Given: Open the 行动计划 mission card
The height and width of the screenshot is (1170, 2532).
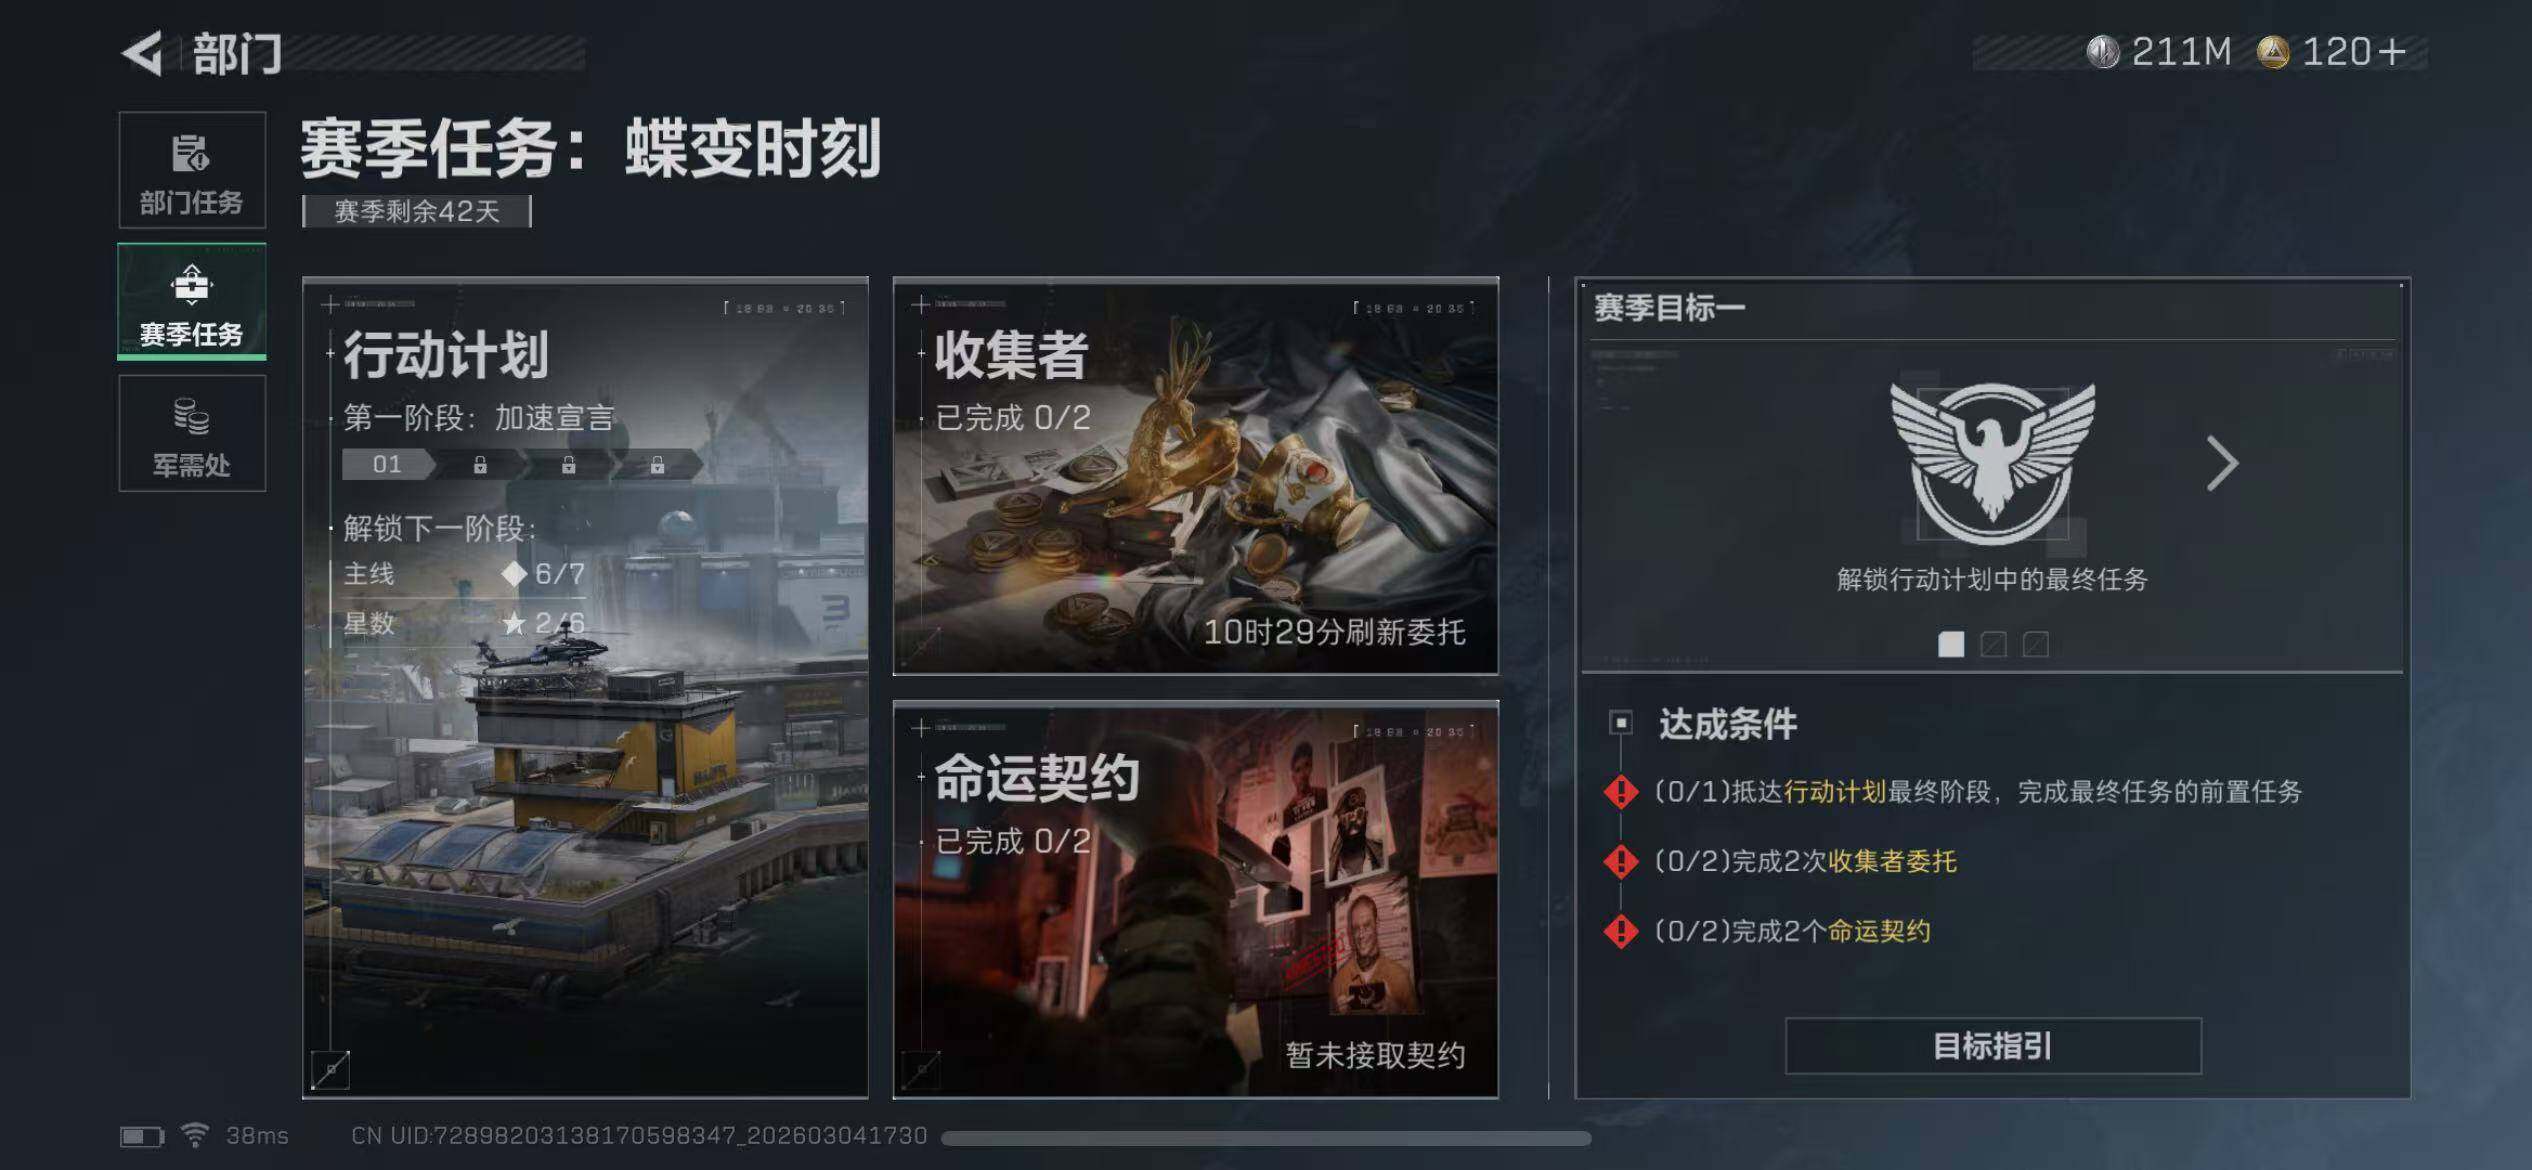Looking at the screenshot, I should [585, 688].
